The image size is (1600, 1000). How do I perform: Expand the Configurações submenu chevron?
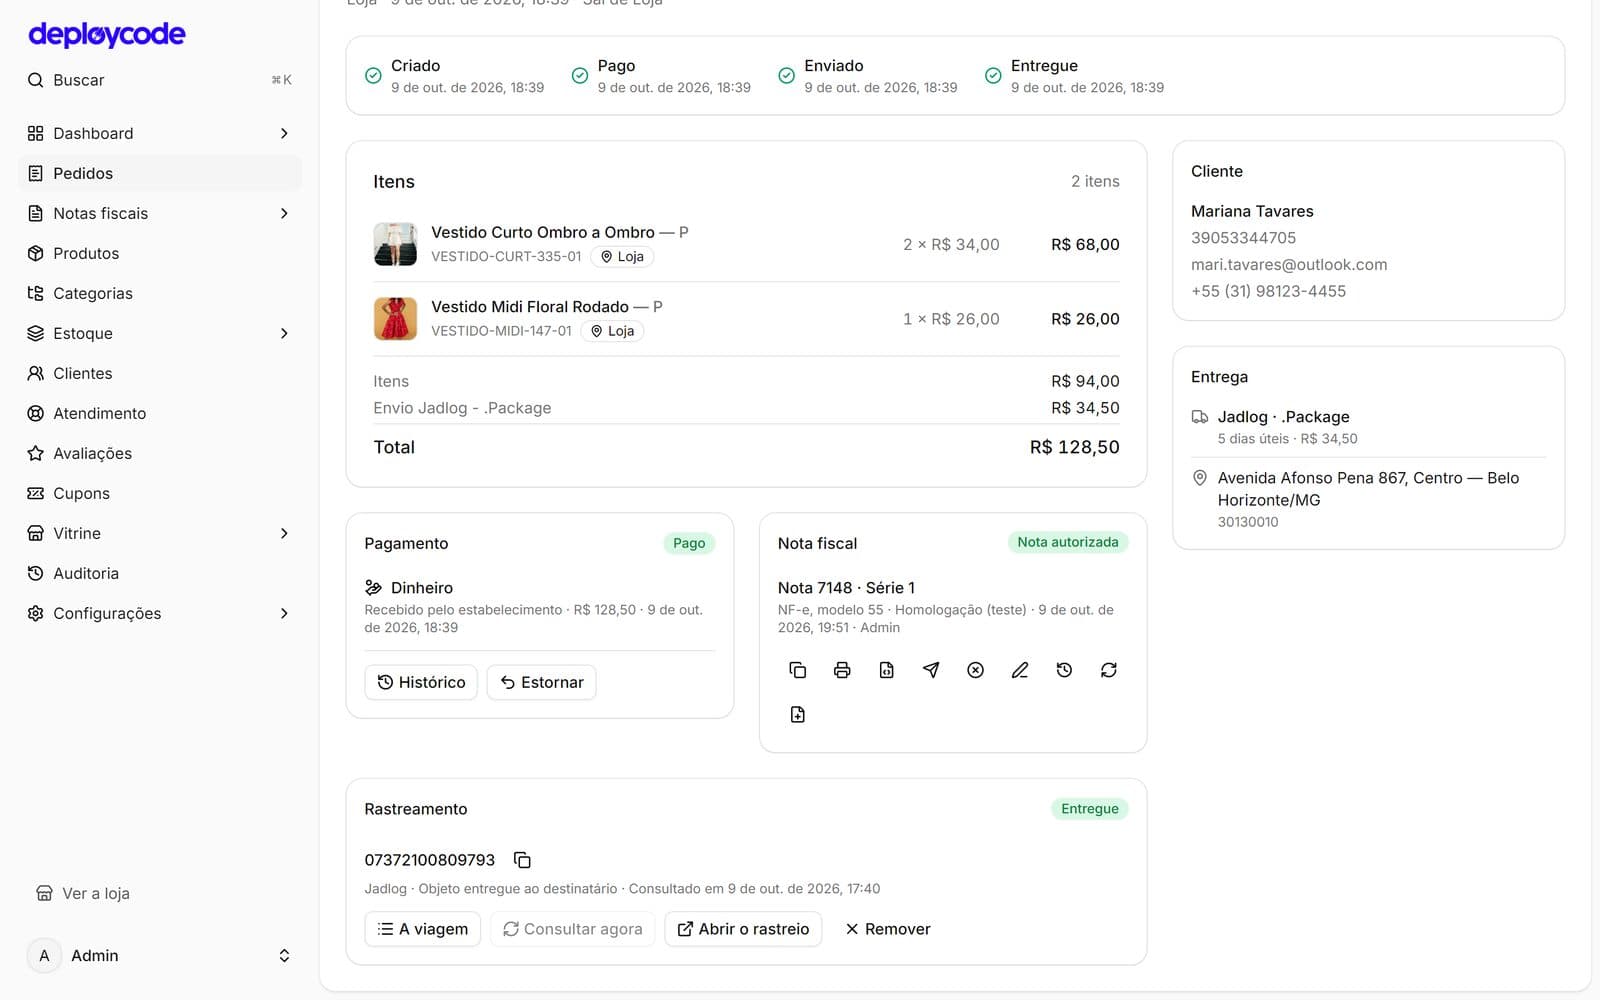coord(284,613)
